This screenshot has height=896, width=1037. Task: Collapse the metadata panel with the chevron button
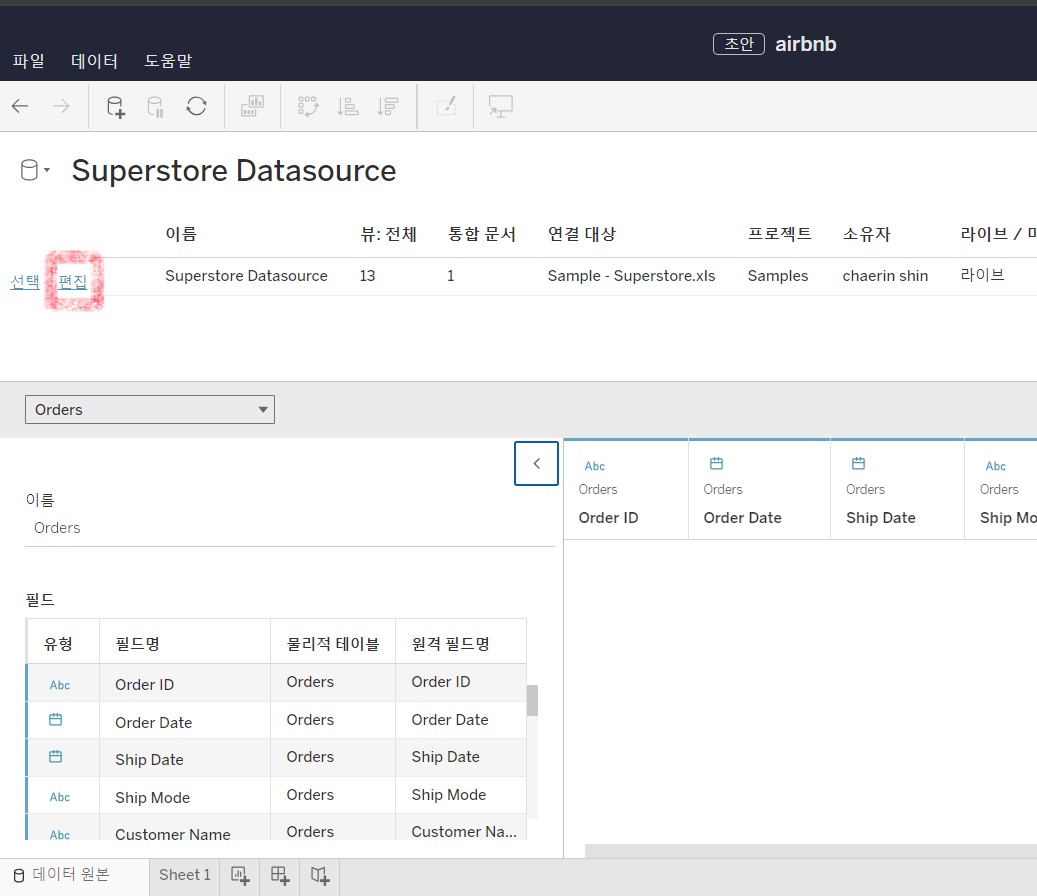click(x=536, y=464)
